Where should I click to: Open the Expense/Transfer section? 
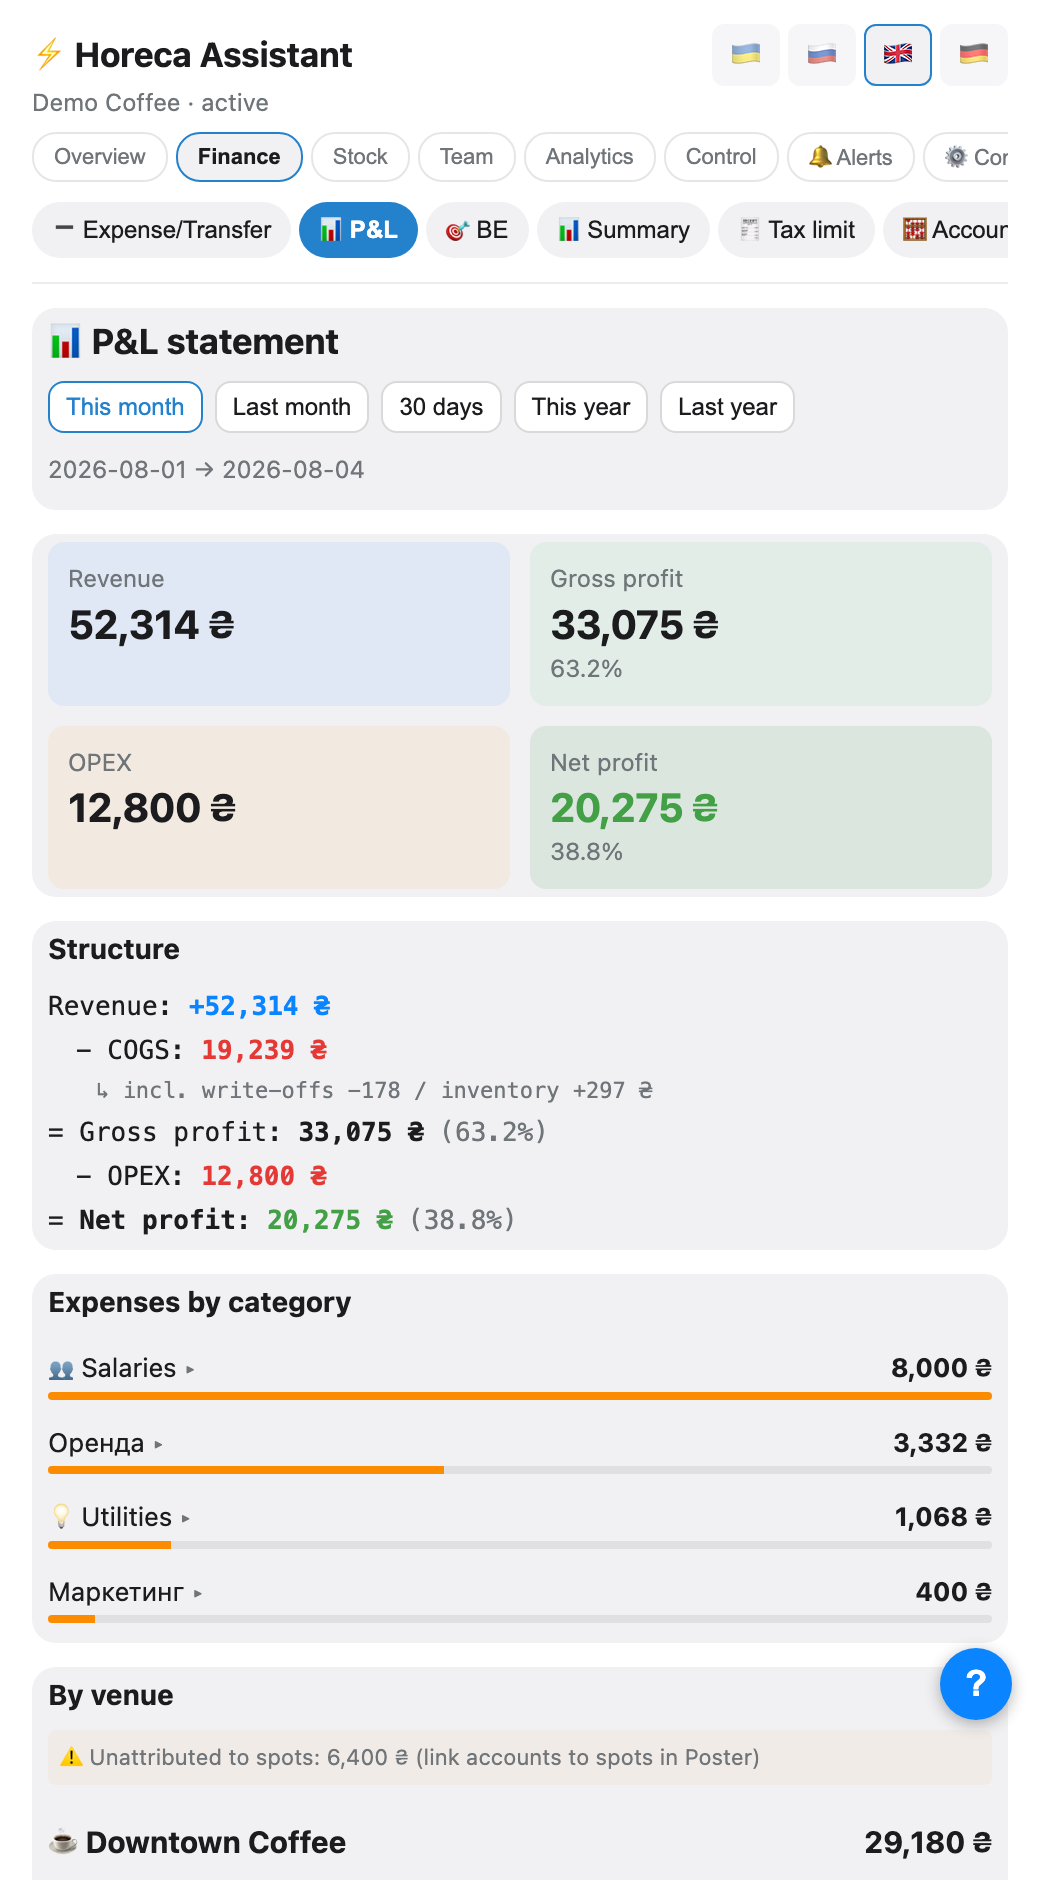(x=162, y=230)
